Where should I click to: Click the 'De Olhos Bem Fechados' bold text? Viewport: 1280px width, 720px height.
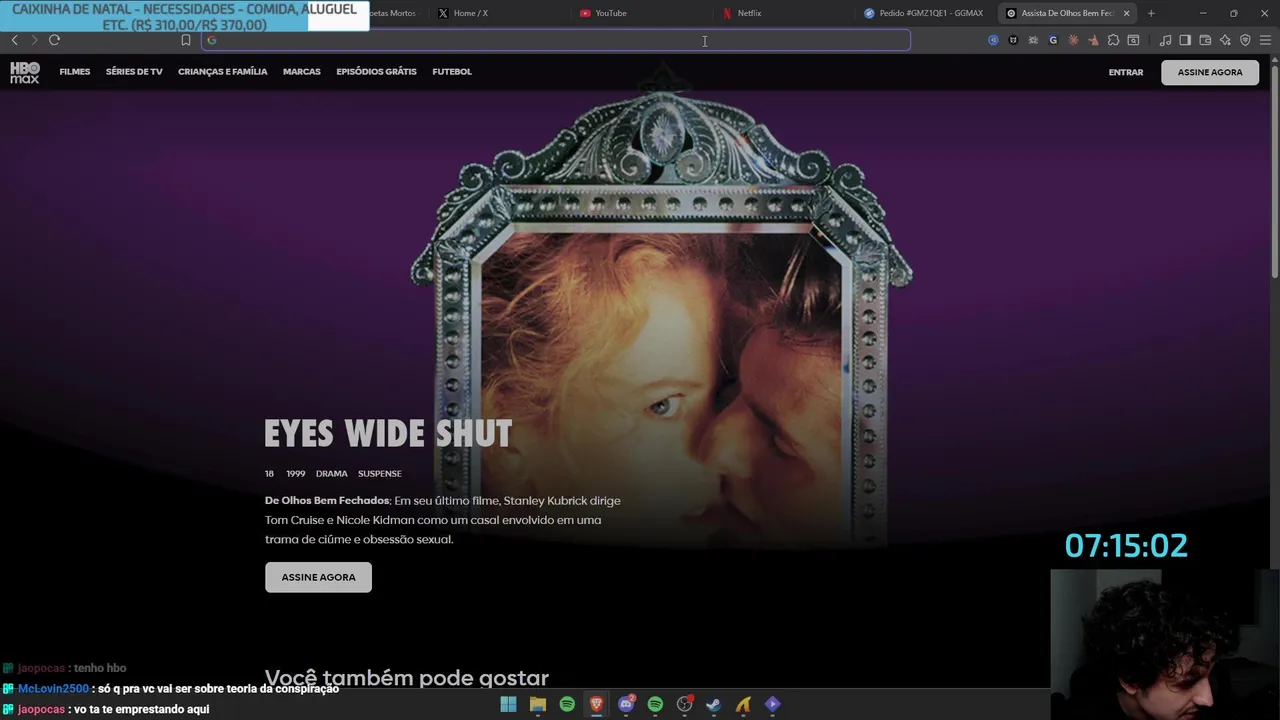[327, 500]
